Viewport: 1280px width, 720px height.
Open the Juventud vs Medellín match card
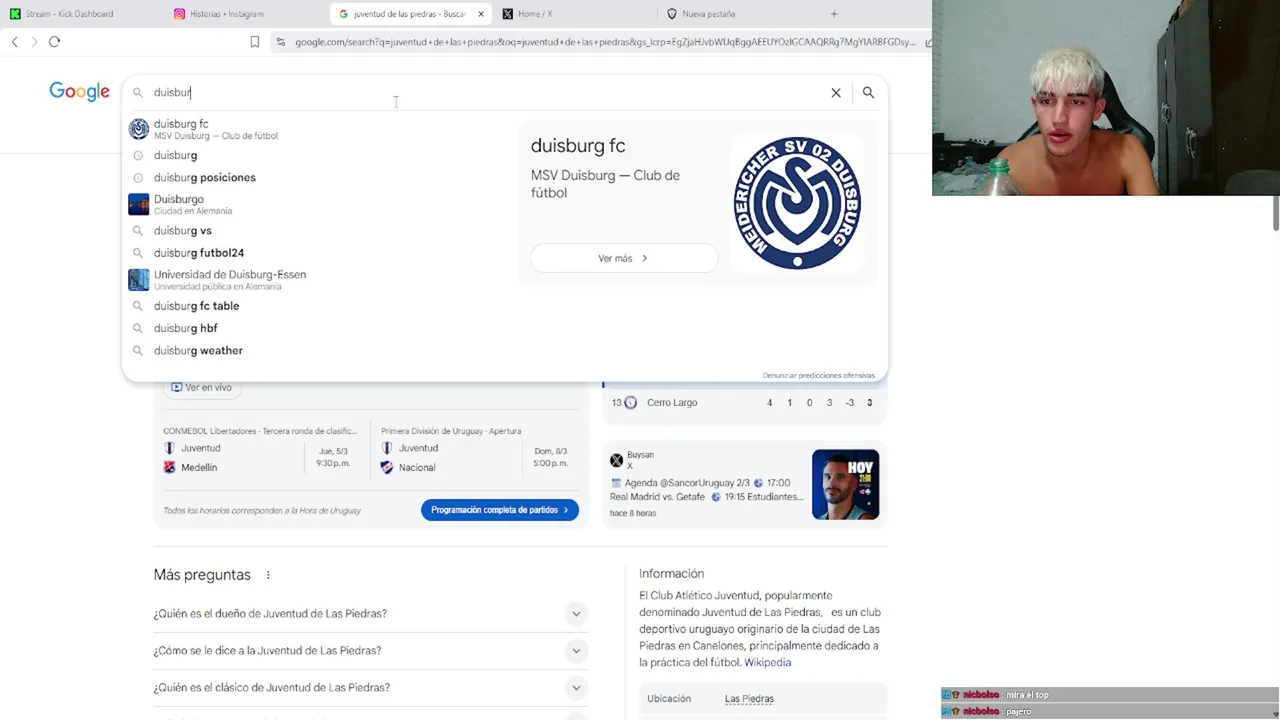[261, 450]
